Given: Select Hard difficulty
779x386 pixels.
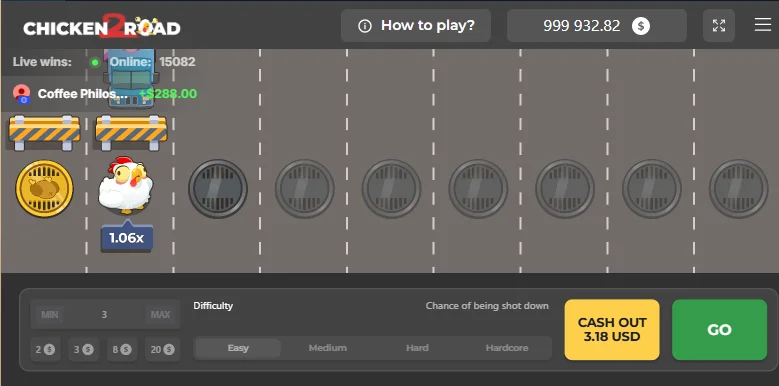Looking at the screenshot, I should [x=417, y=348].
